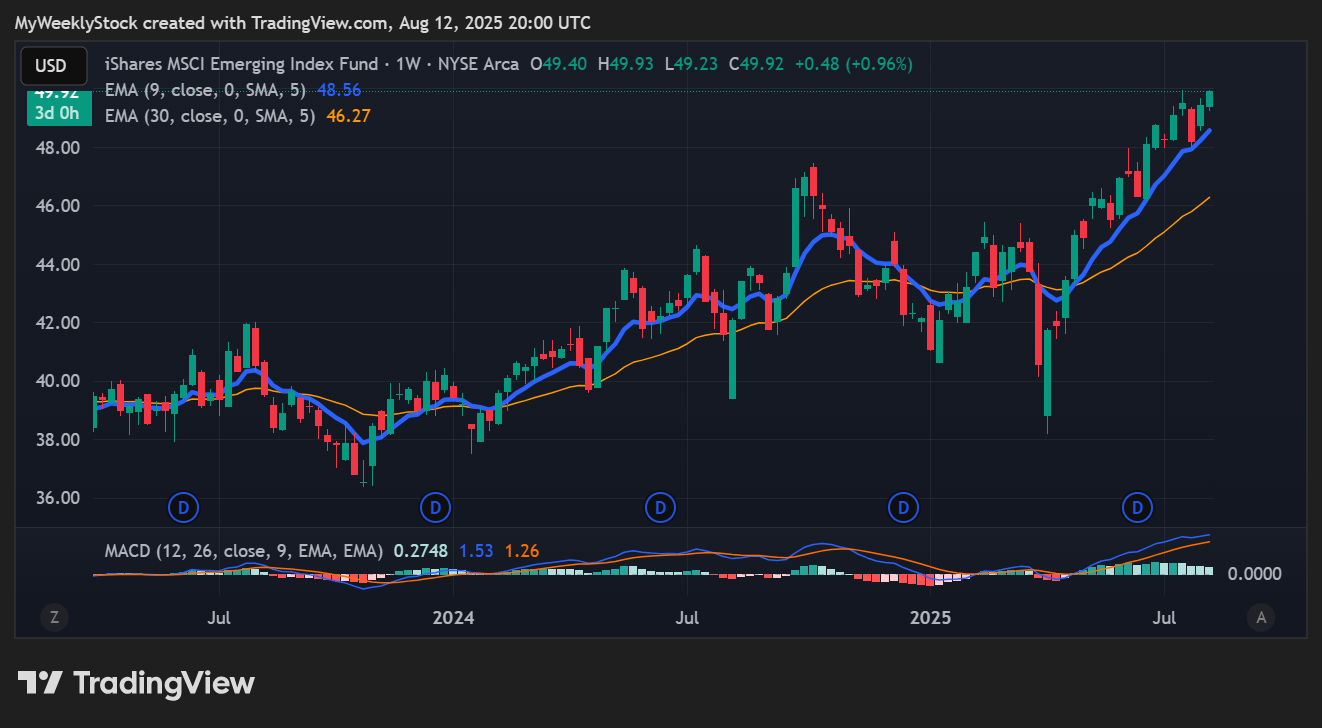The height and width of the screenshot is (728, 1322).
Task: Click the 36.00 price axis label
Action: 57,498
